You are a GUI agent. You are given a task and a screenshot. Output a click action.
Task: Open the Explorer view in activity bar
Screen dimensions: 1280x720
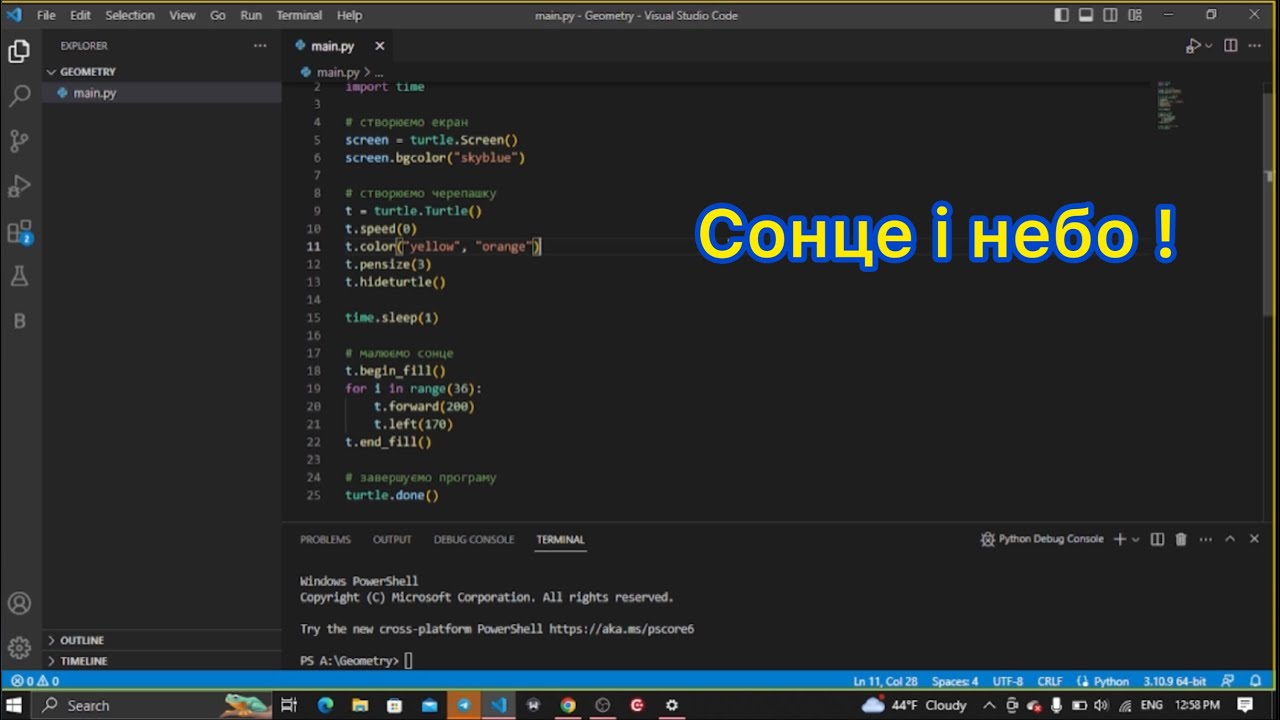(19, 52)
